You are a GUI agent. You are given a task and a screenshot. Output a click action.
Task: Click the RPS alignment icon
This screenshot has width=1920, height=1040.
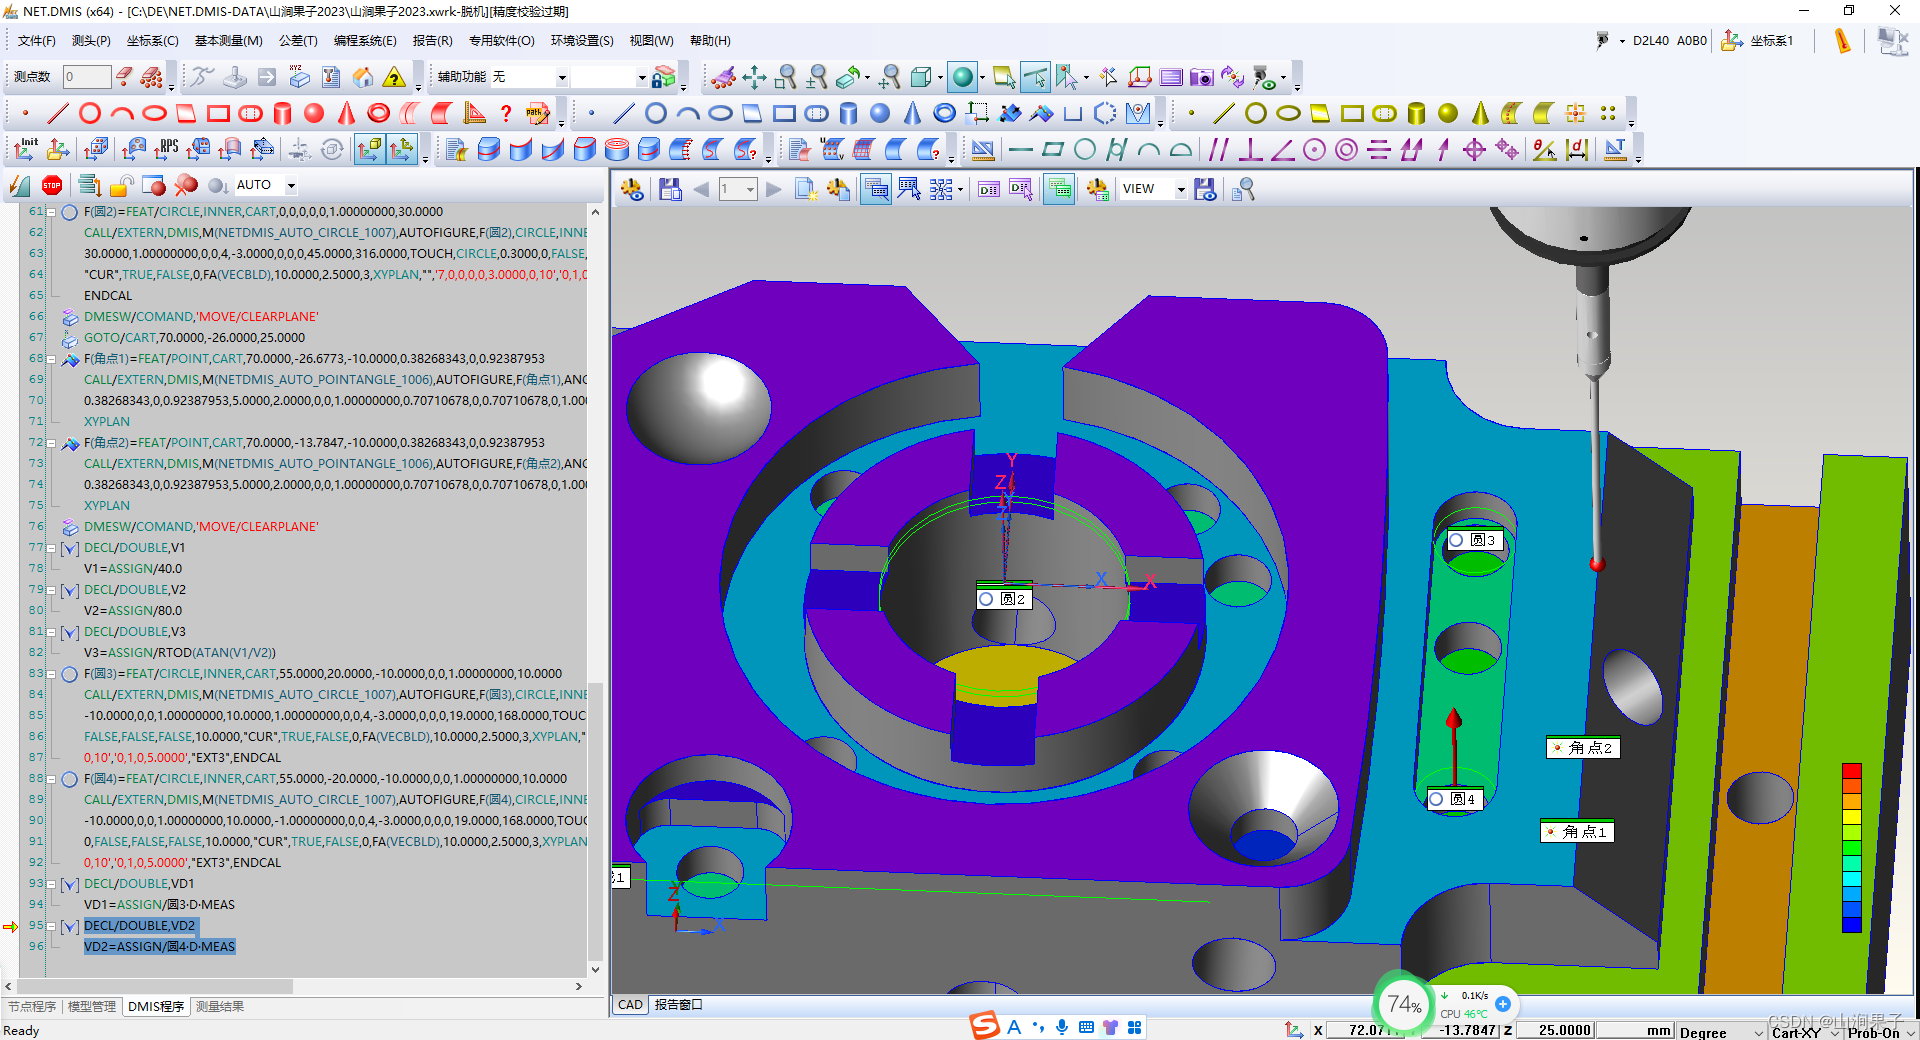tap(166, 150)
